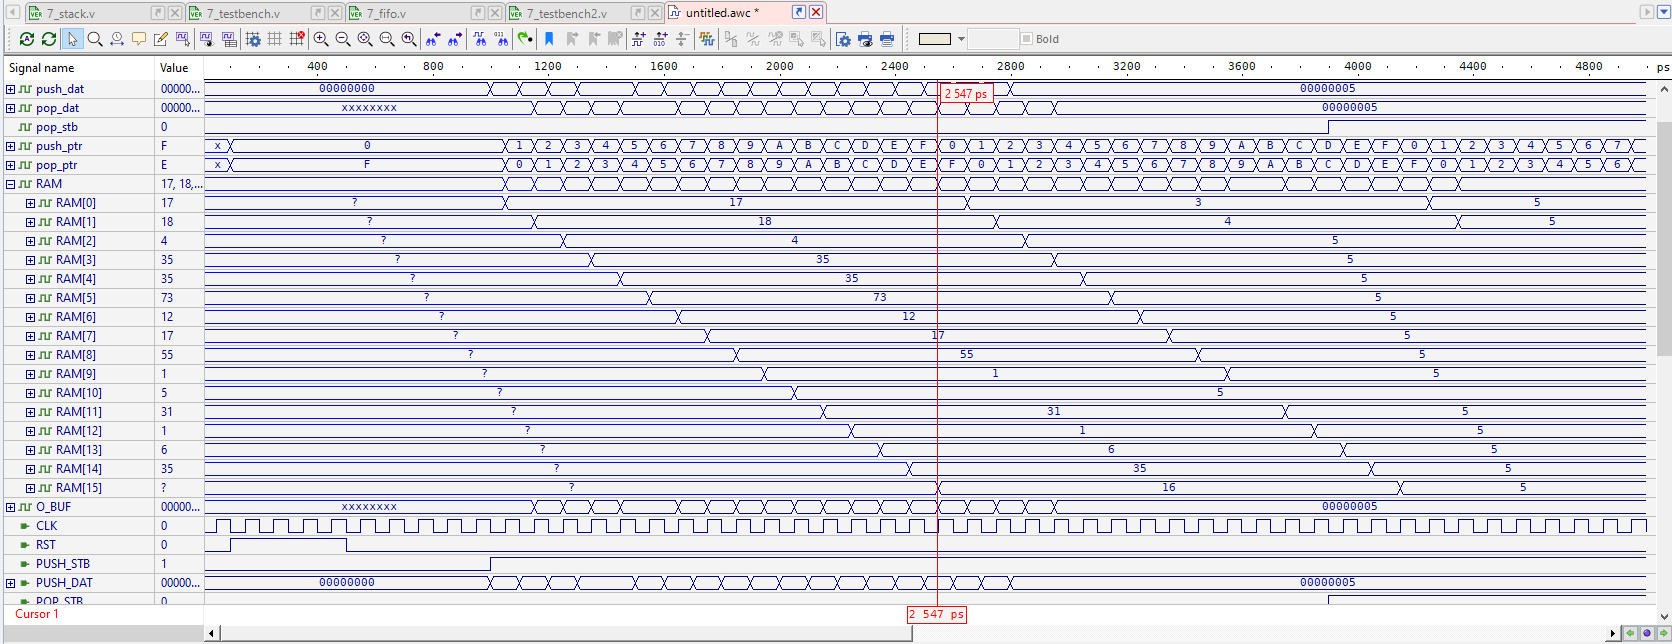Screen dimensions: 1672x644
Task: Click the remove grid icon with red mark
Action: point(297,39)
